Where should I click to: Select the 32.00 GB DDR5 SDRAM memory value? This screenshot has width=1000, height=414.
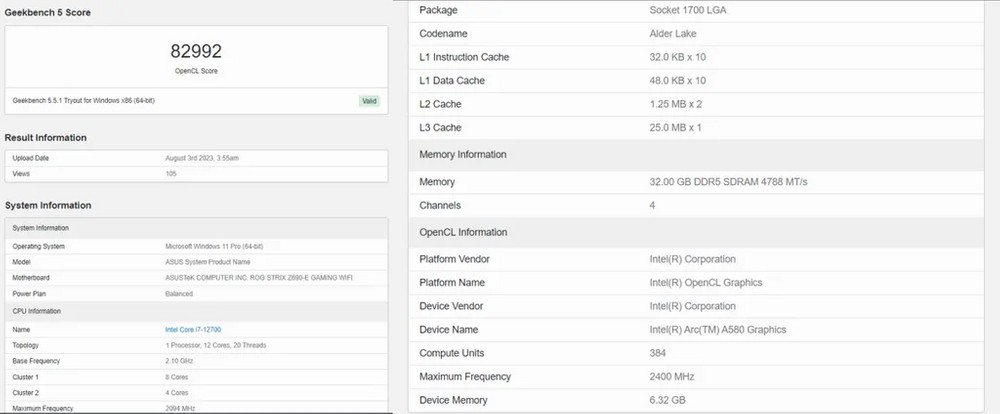click(728, 182)
